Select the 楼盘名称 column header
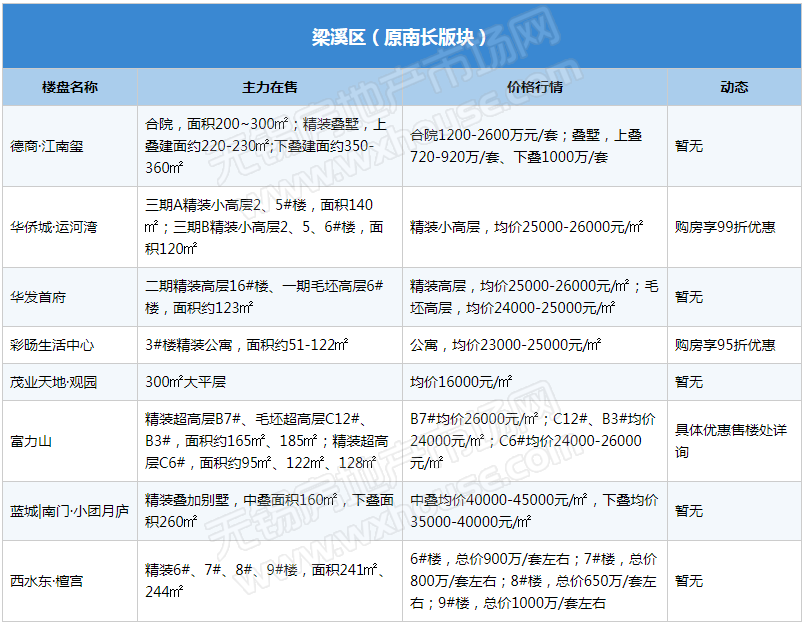 click(x=70, y=87)
